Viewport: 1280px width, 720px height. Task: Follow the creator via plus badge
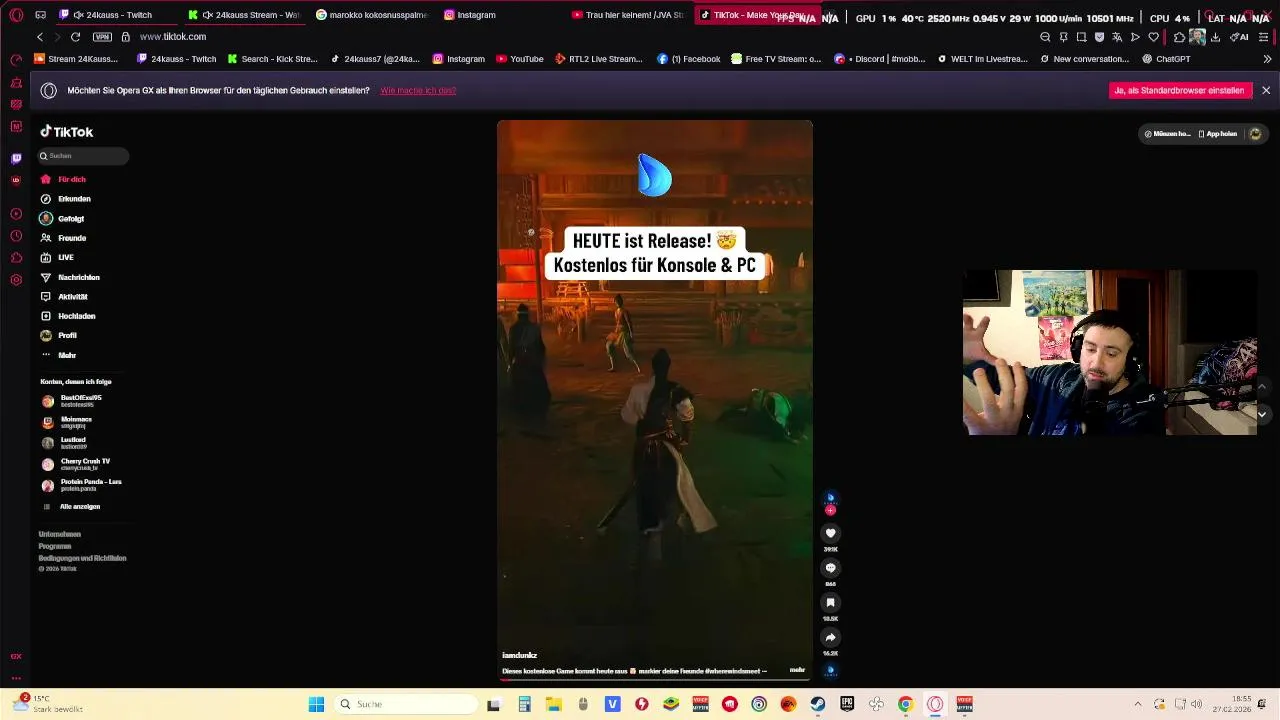coord(830,510)
